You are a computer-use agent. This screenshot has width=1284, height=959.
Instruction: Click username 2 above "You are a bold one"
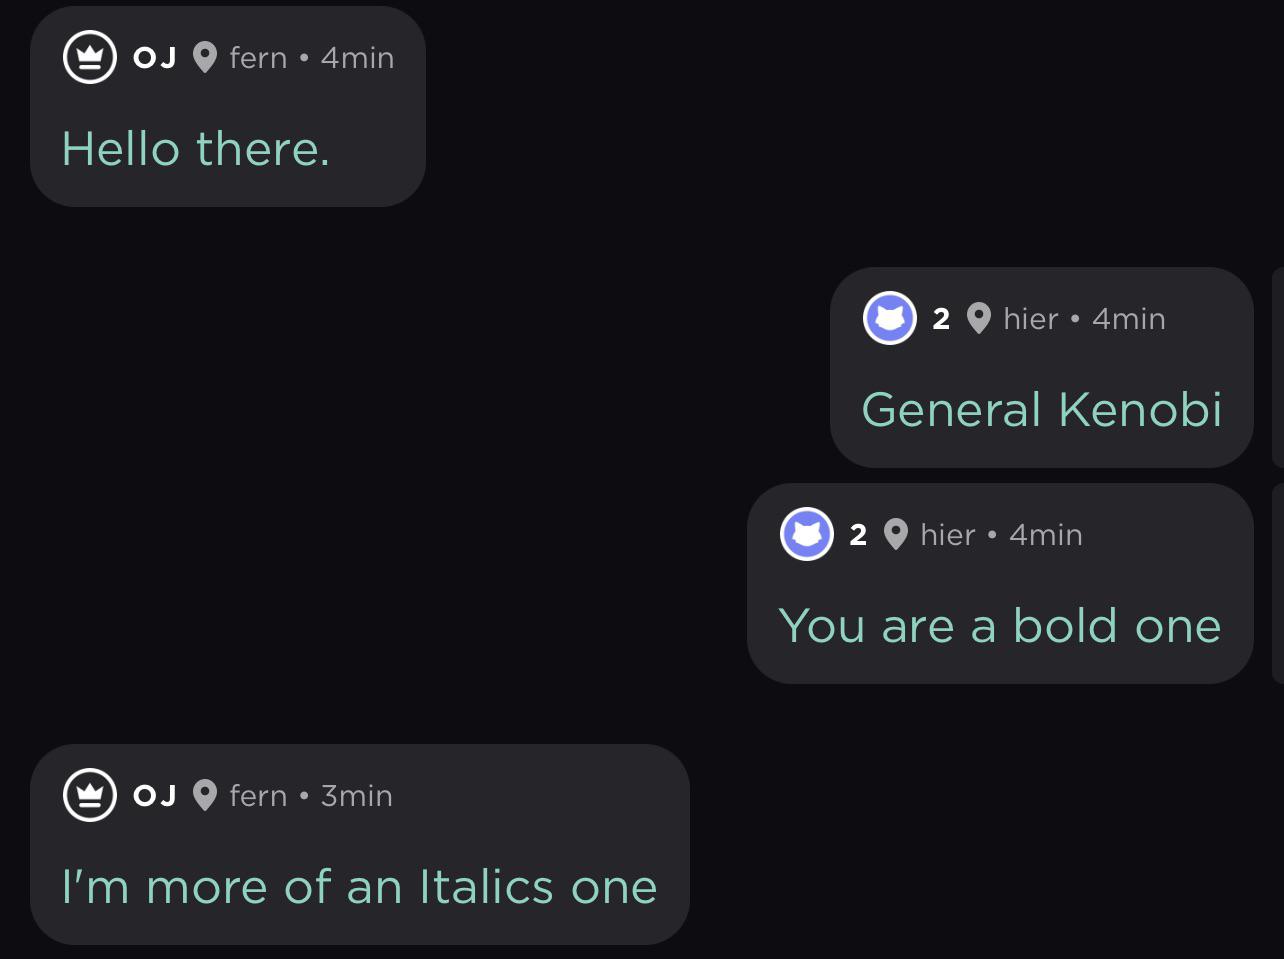[x=858, y=535]
